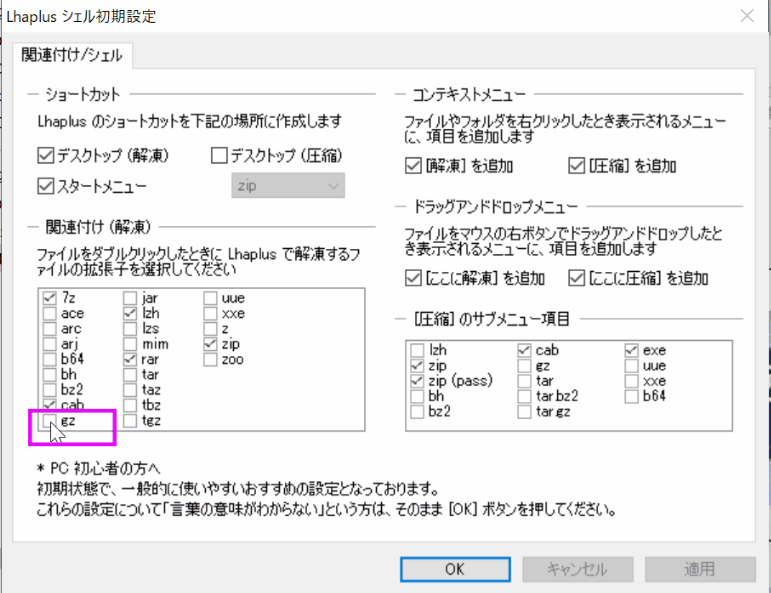Check tar in compress submenu list
Screen dimensions: 771x593
click(x=524, y=381)
